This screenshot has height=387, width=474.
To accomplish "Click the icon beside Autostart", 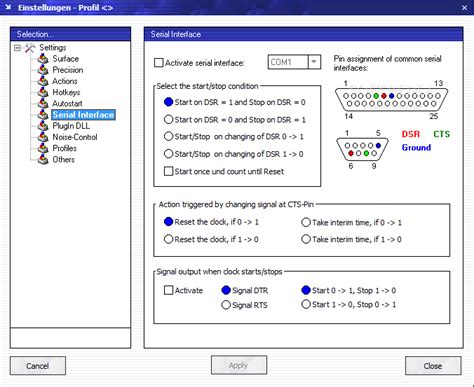I will pyautogui.click(x=43, y=104).
